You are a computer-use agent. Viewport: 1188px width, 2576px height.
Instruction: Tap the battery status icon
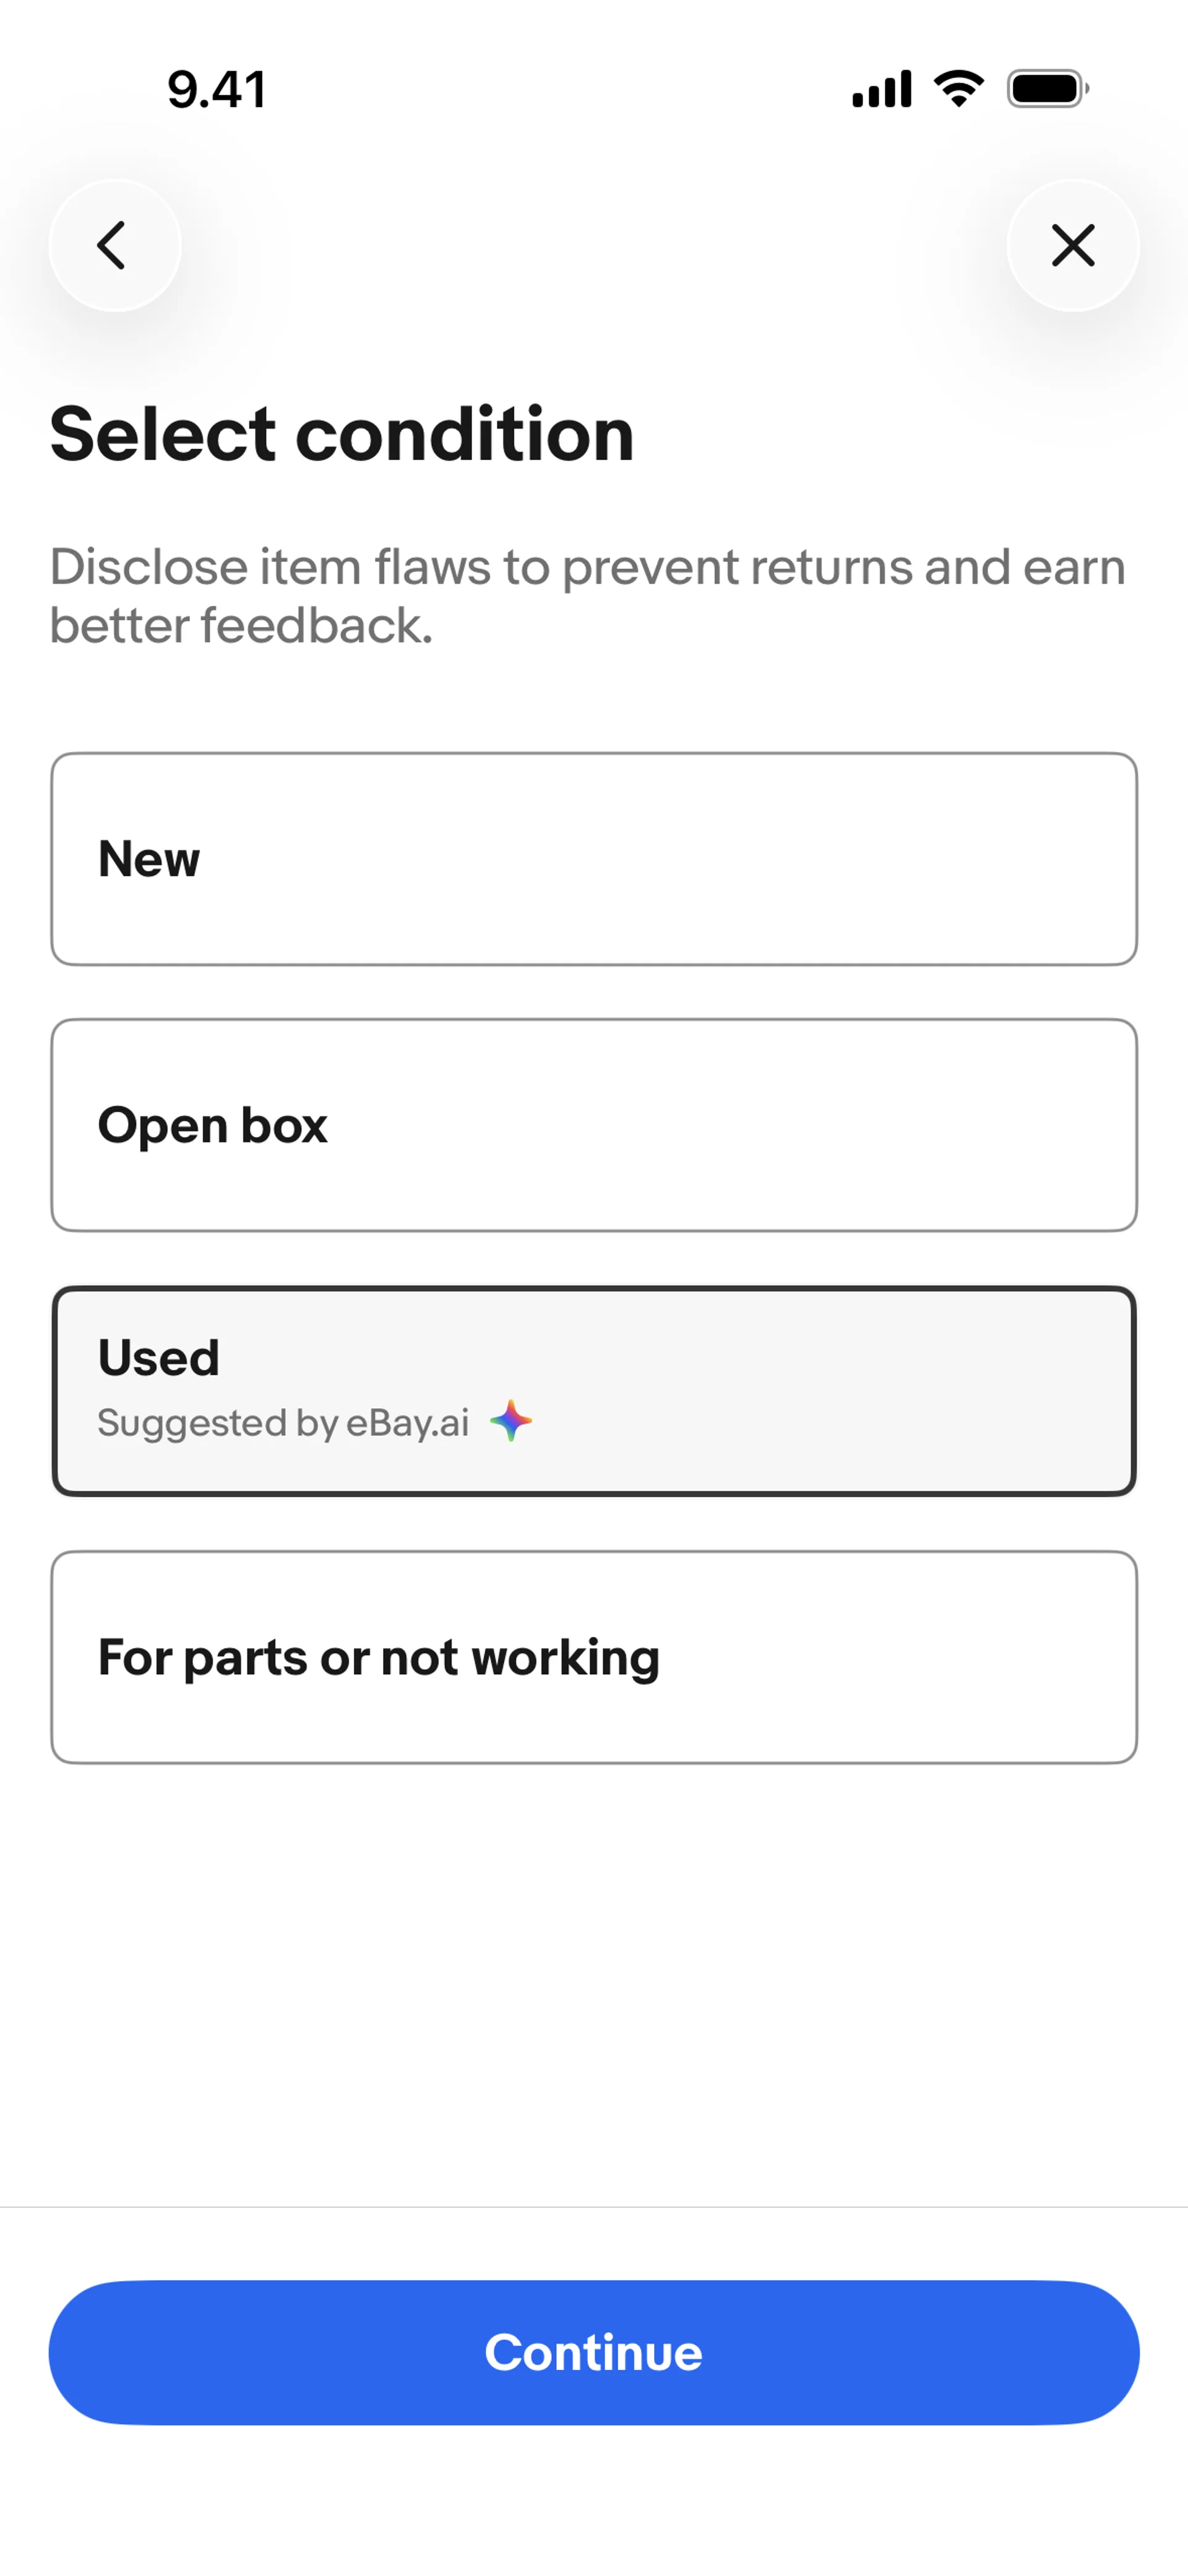pos(1048,89)
